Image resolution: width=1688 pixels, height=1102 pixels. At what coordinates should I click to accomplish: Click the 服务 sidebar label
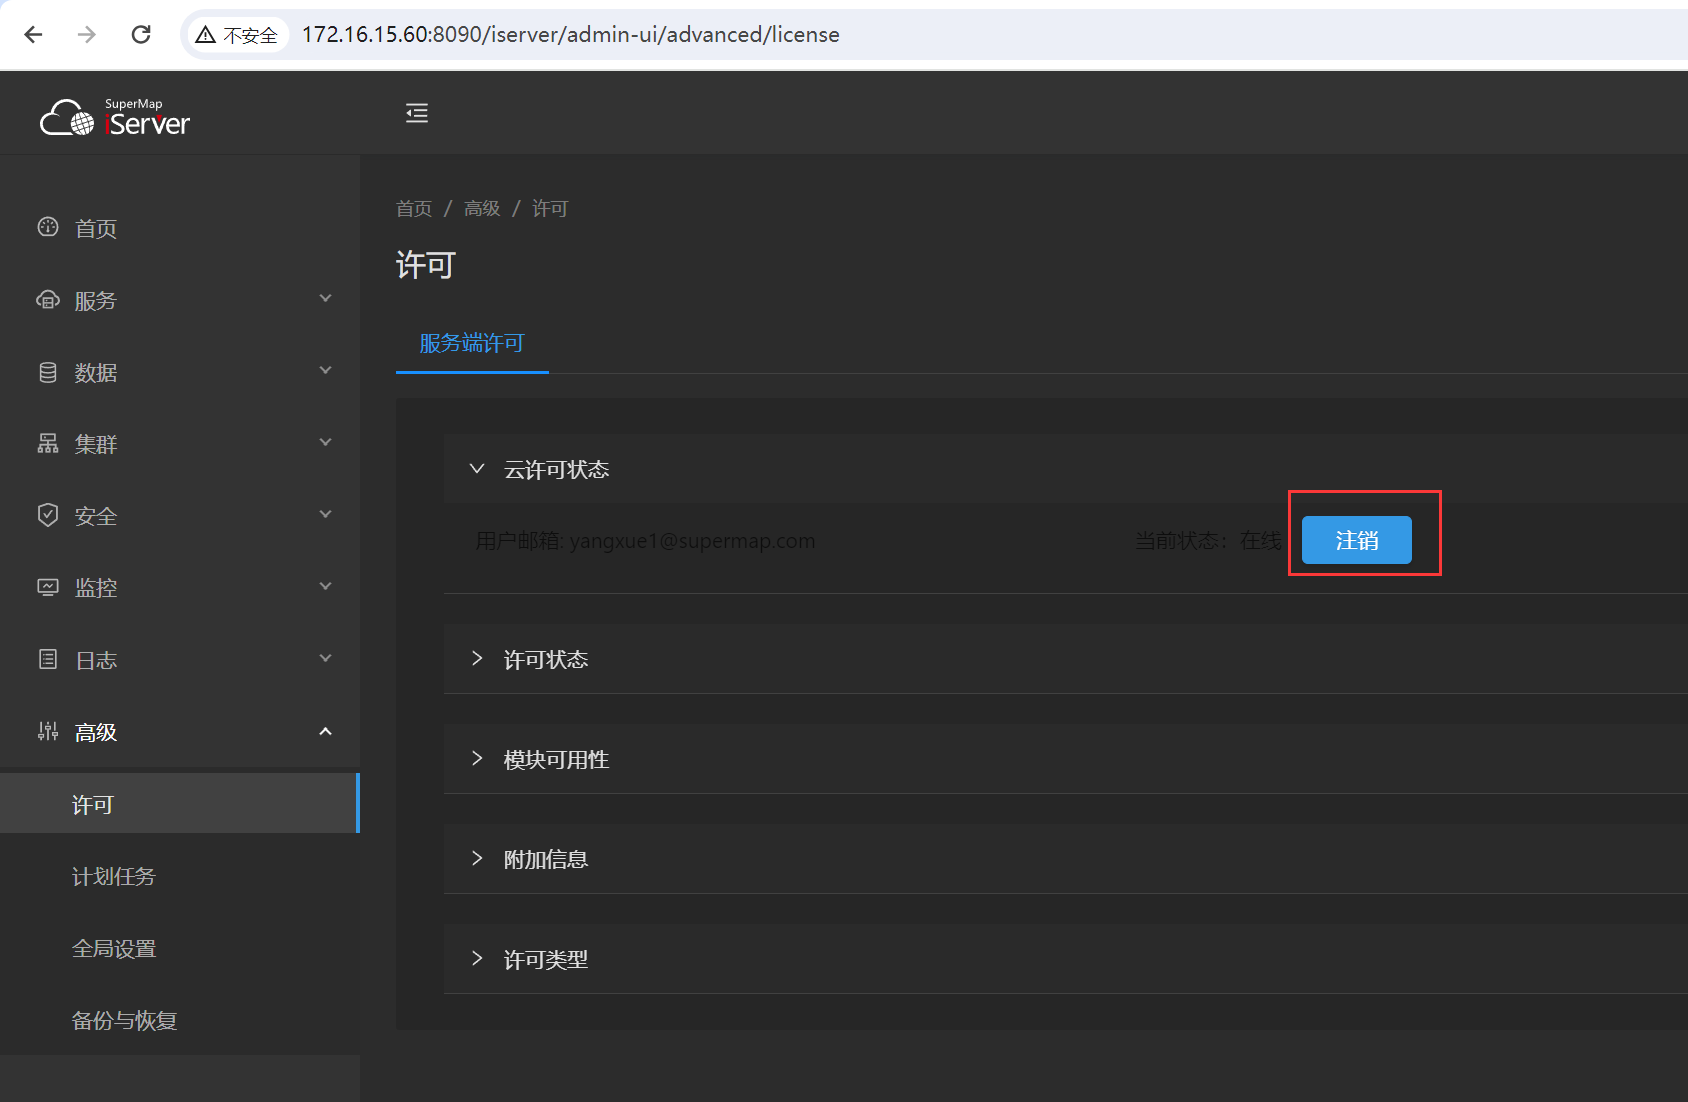coord(96,300)
